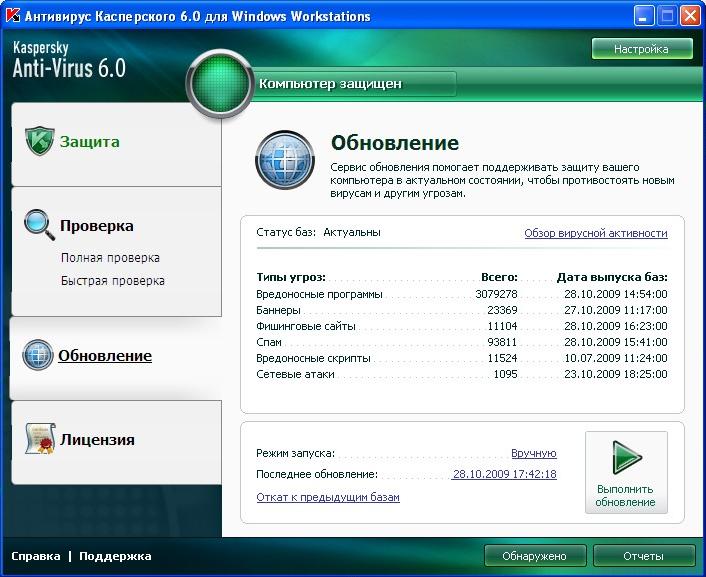Start Быстрая проверка scan
The height and width of the screenshot is (577, 706).
point(113,281)
